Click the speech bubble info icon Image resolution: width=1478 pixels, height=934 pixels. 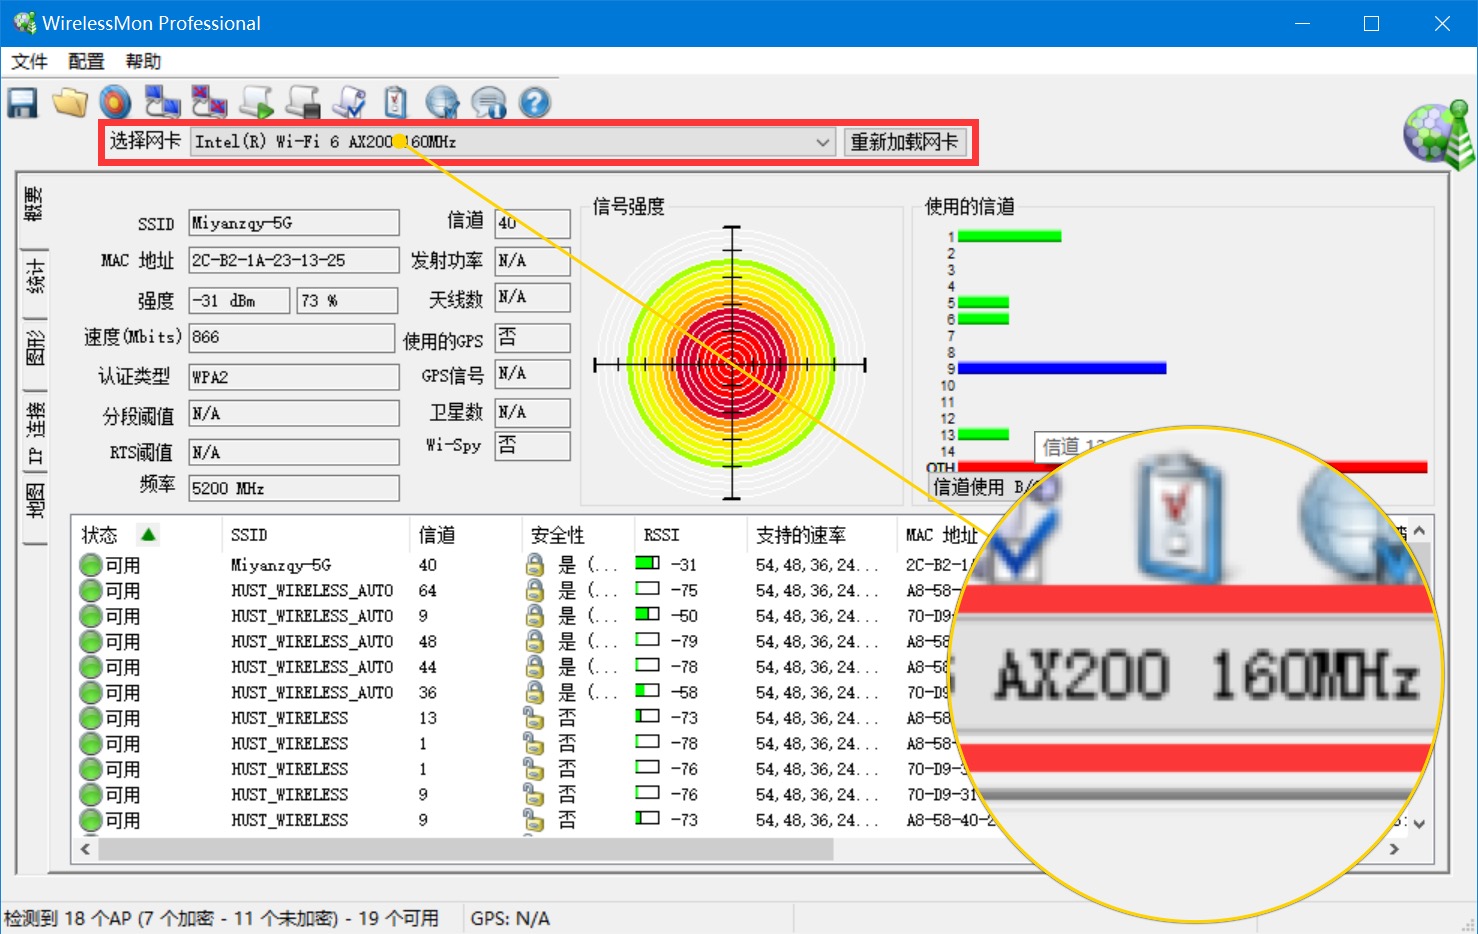488,102
